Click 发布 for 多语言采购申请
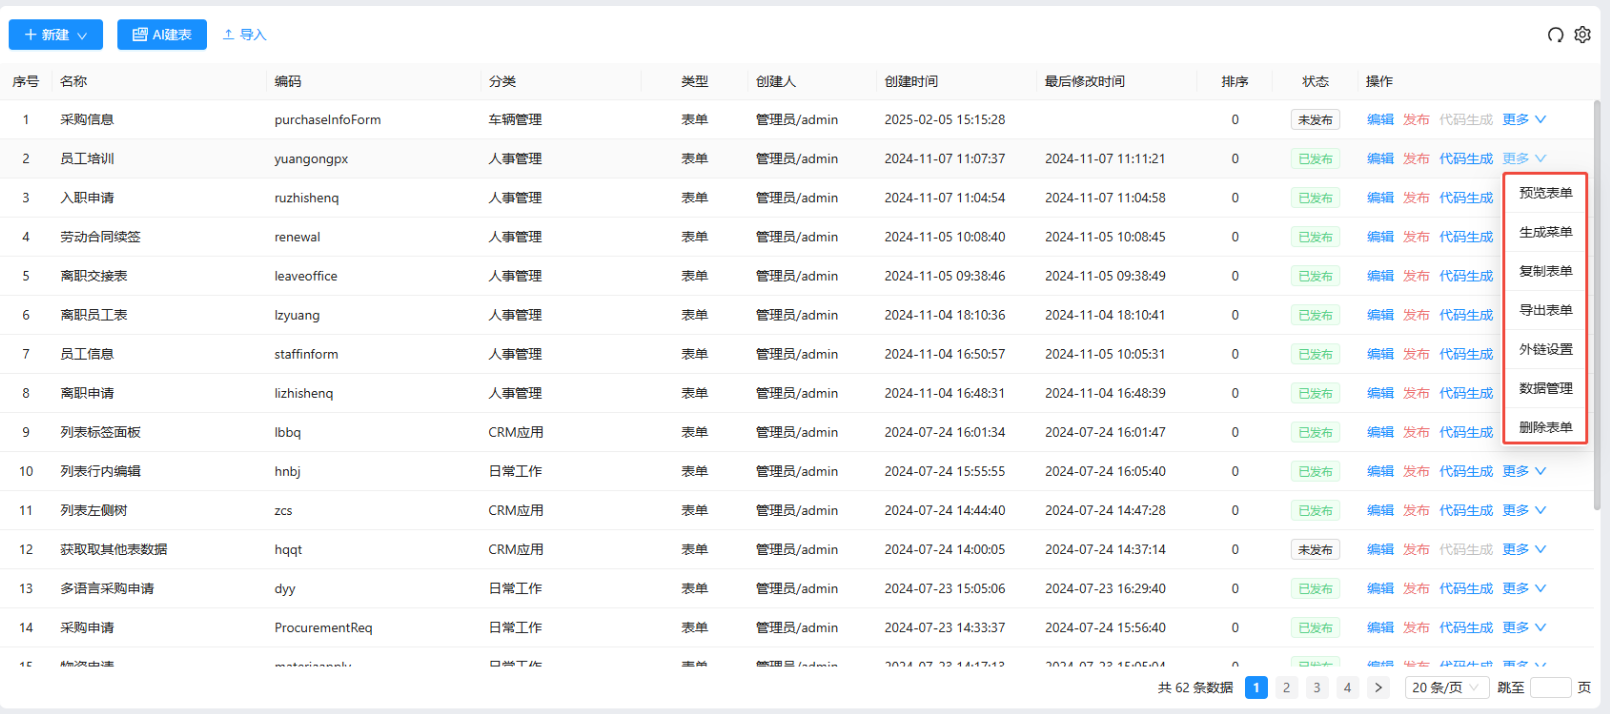The height and width of the screenshot is (714, 1610). coord(1416,588)
